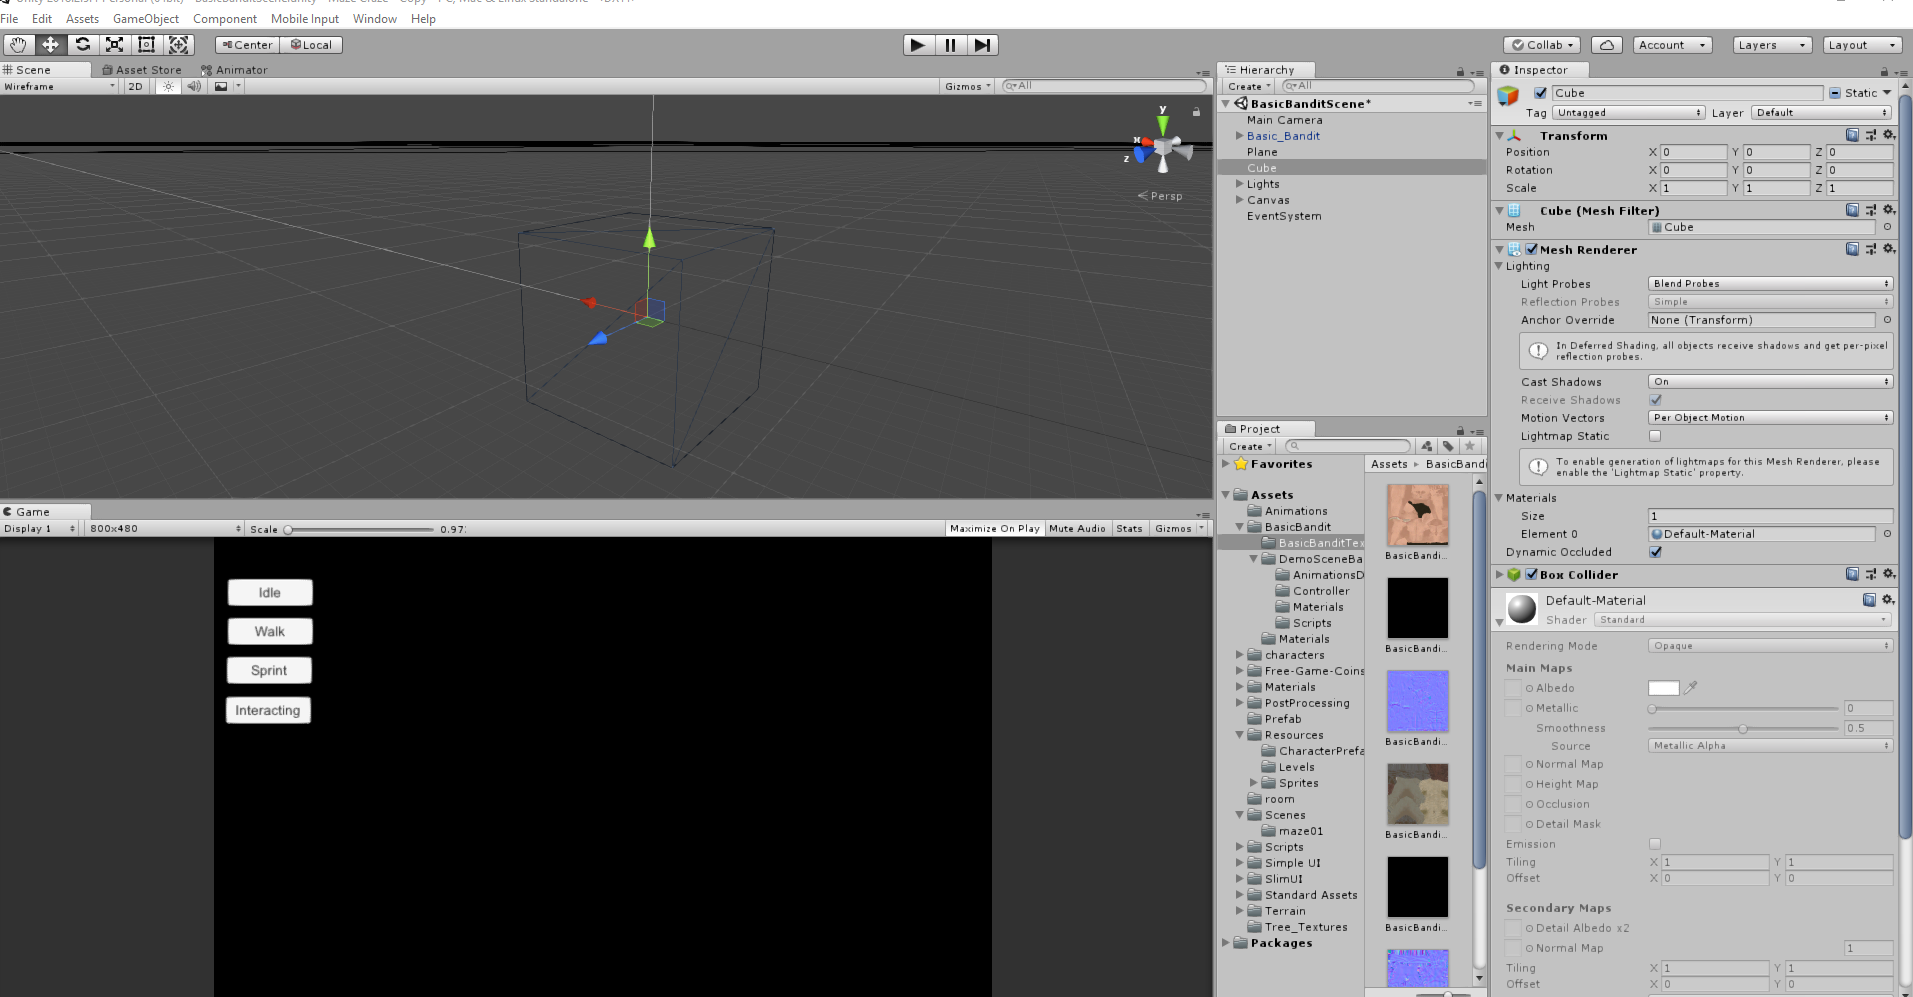Disable the Box Collider component

[x=1532, y=574]
